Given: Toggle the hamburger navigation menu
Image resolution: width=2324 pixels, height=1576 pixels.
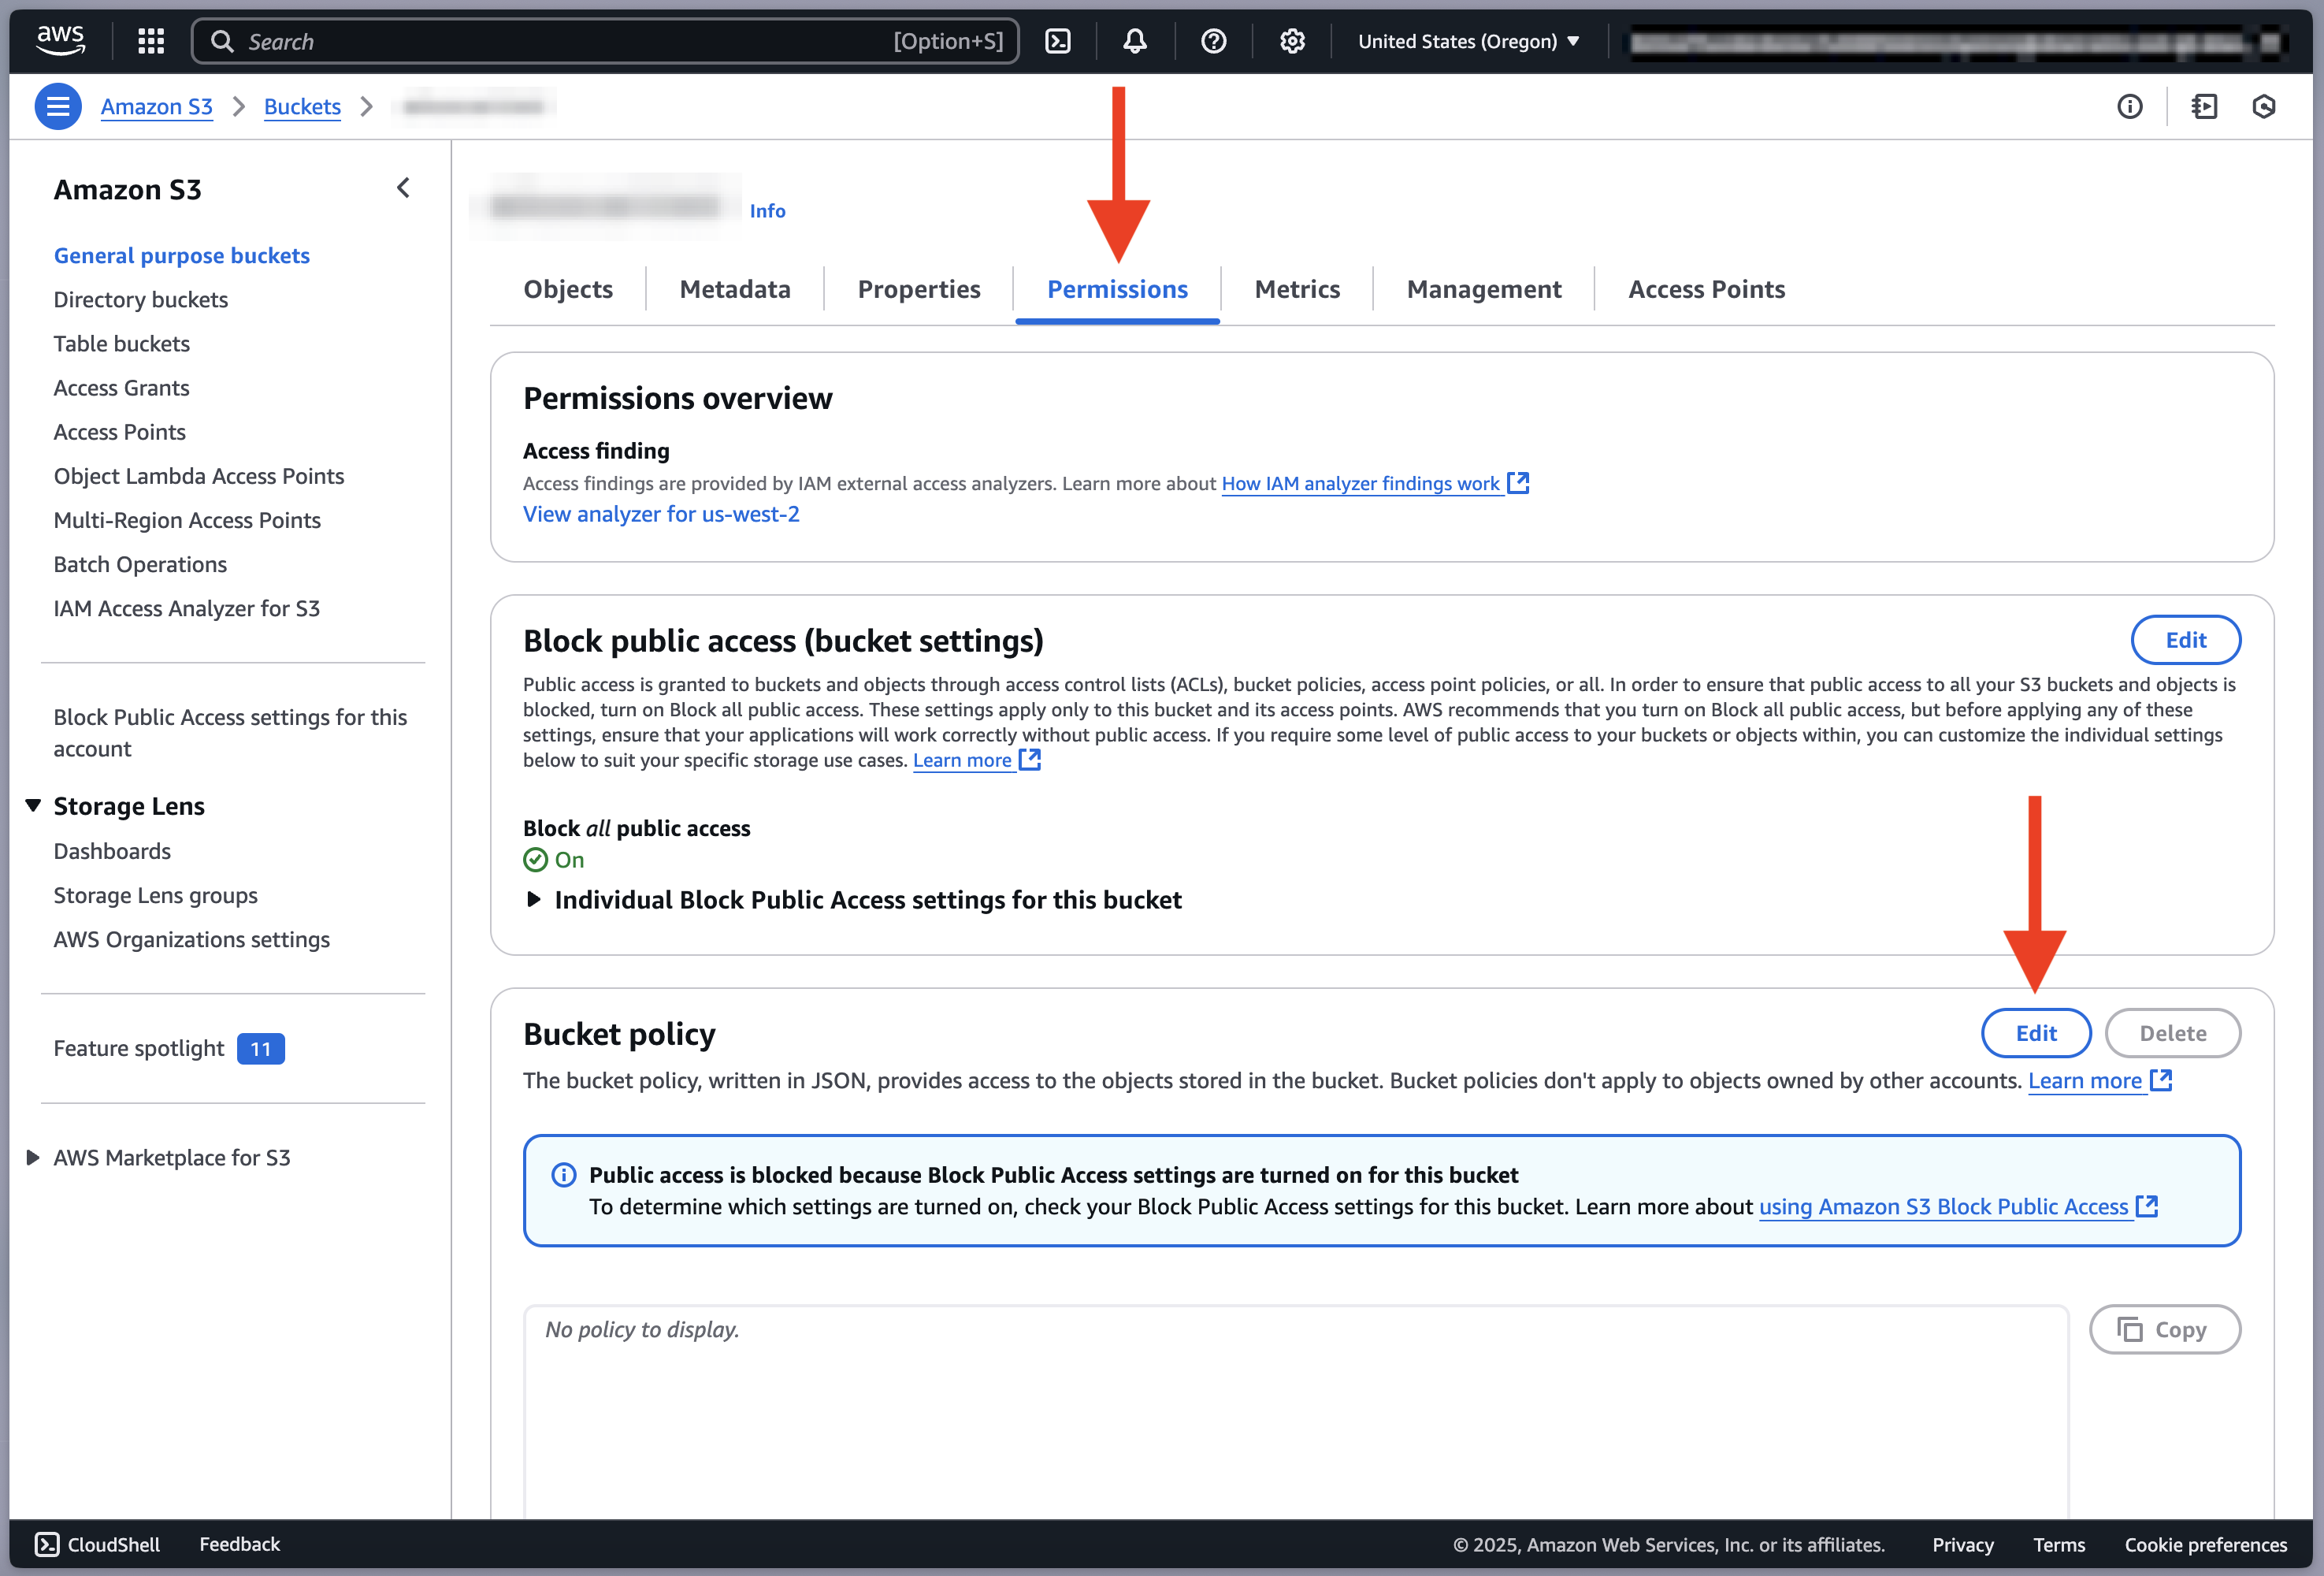Looking at the screenshot, I should pos(58,106).
